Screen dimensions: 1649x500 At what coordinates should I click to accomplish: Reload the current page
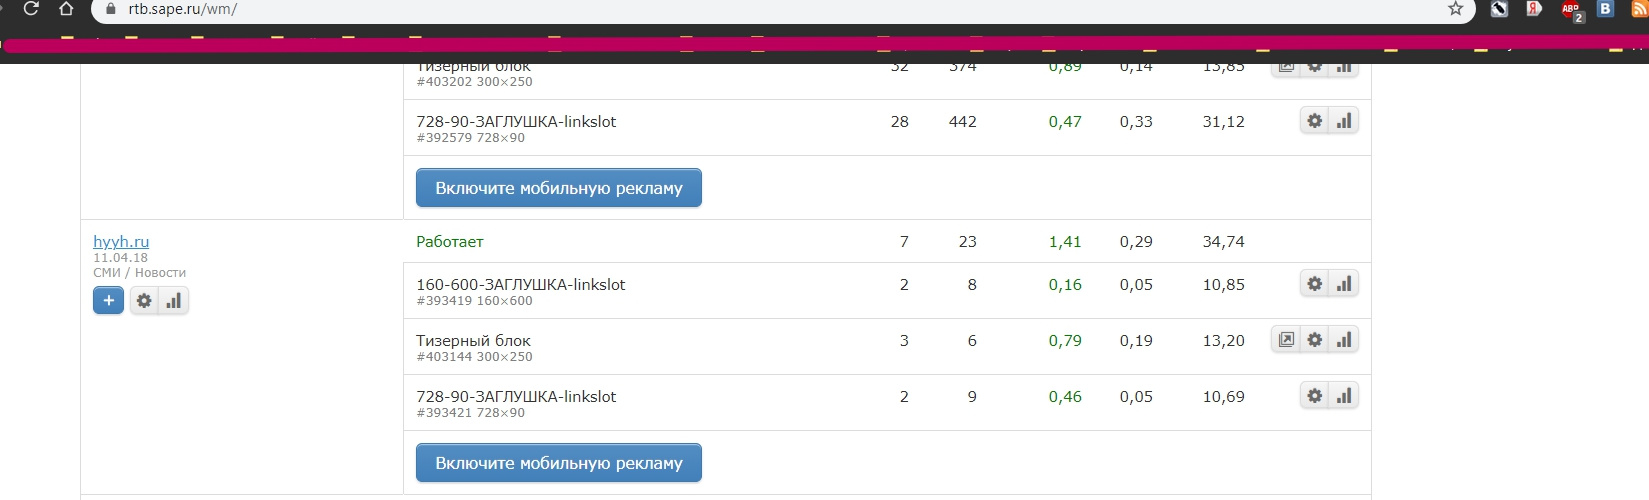pos(31,9)
